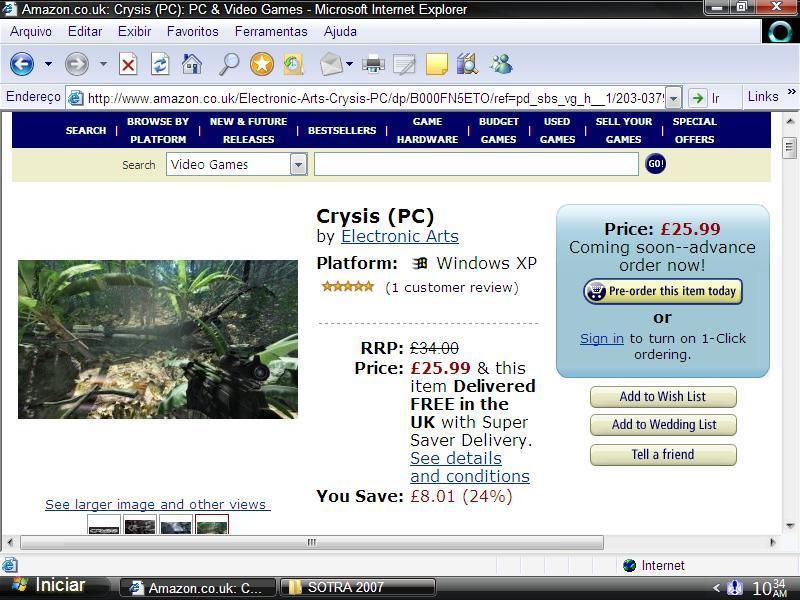Screen dimensions: 800x600
Task: Expand the address bar URL dropdown
Action: click(674, 98)
